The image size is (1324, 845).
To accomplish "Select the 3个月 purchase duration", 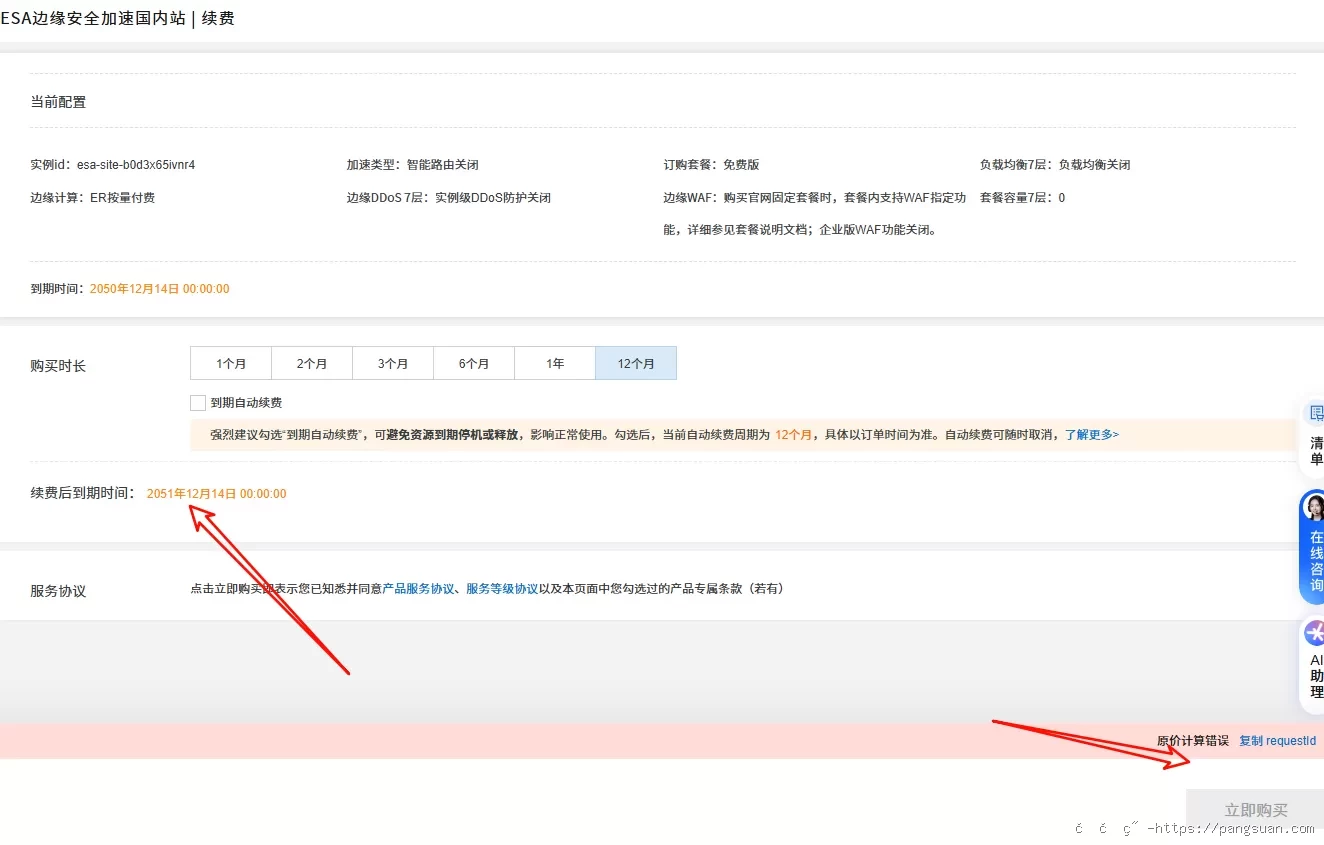I will [392, 363].
